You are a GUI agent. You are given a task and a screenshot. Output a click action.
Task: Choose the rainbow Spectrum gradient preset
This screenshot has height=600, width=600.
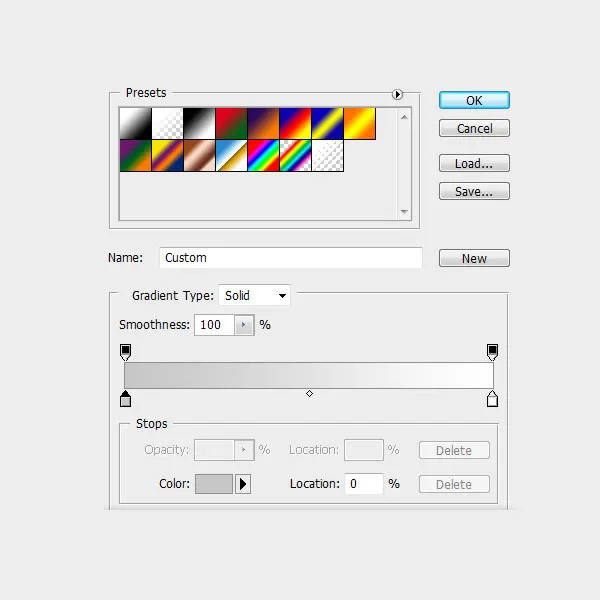pos(263,155)
